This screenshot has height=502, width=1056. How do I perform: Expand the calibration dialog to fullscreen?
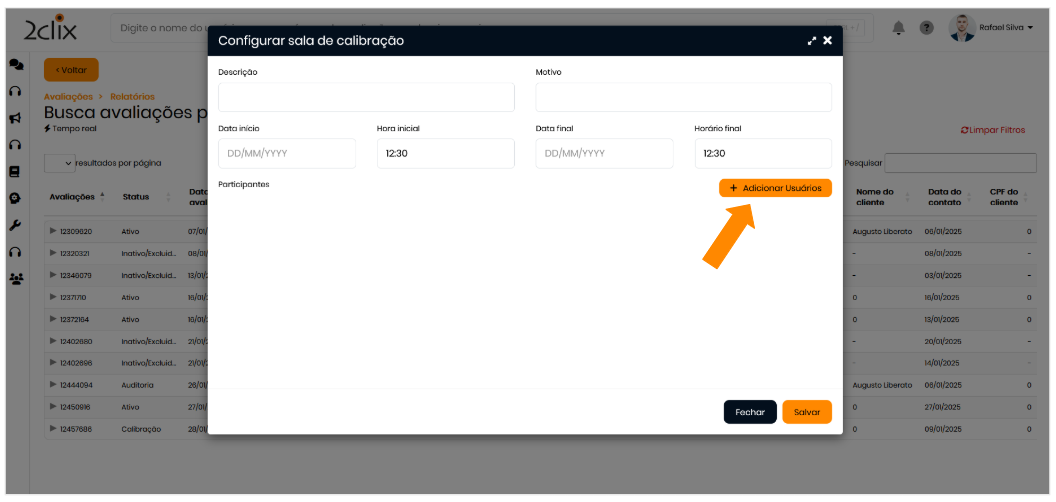812,41
